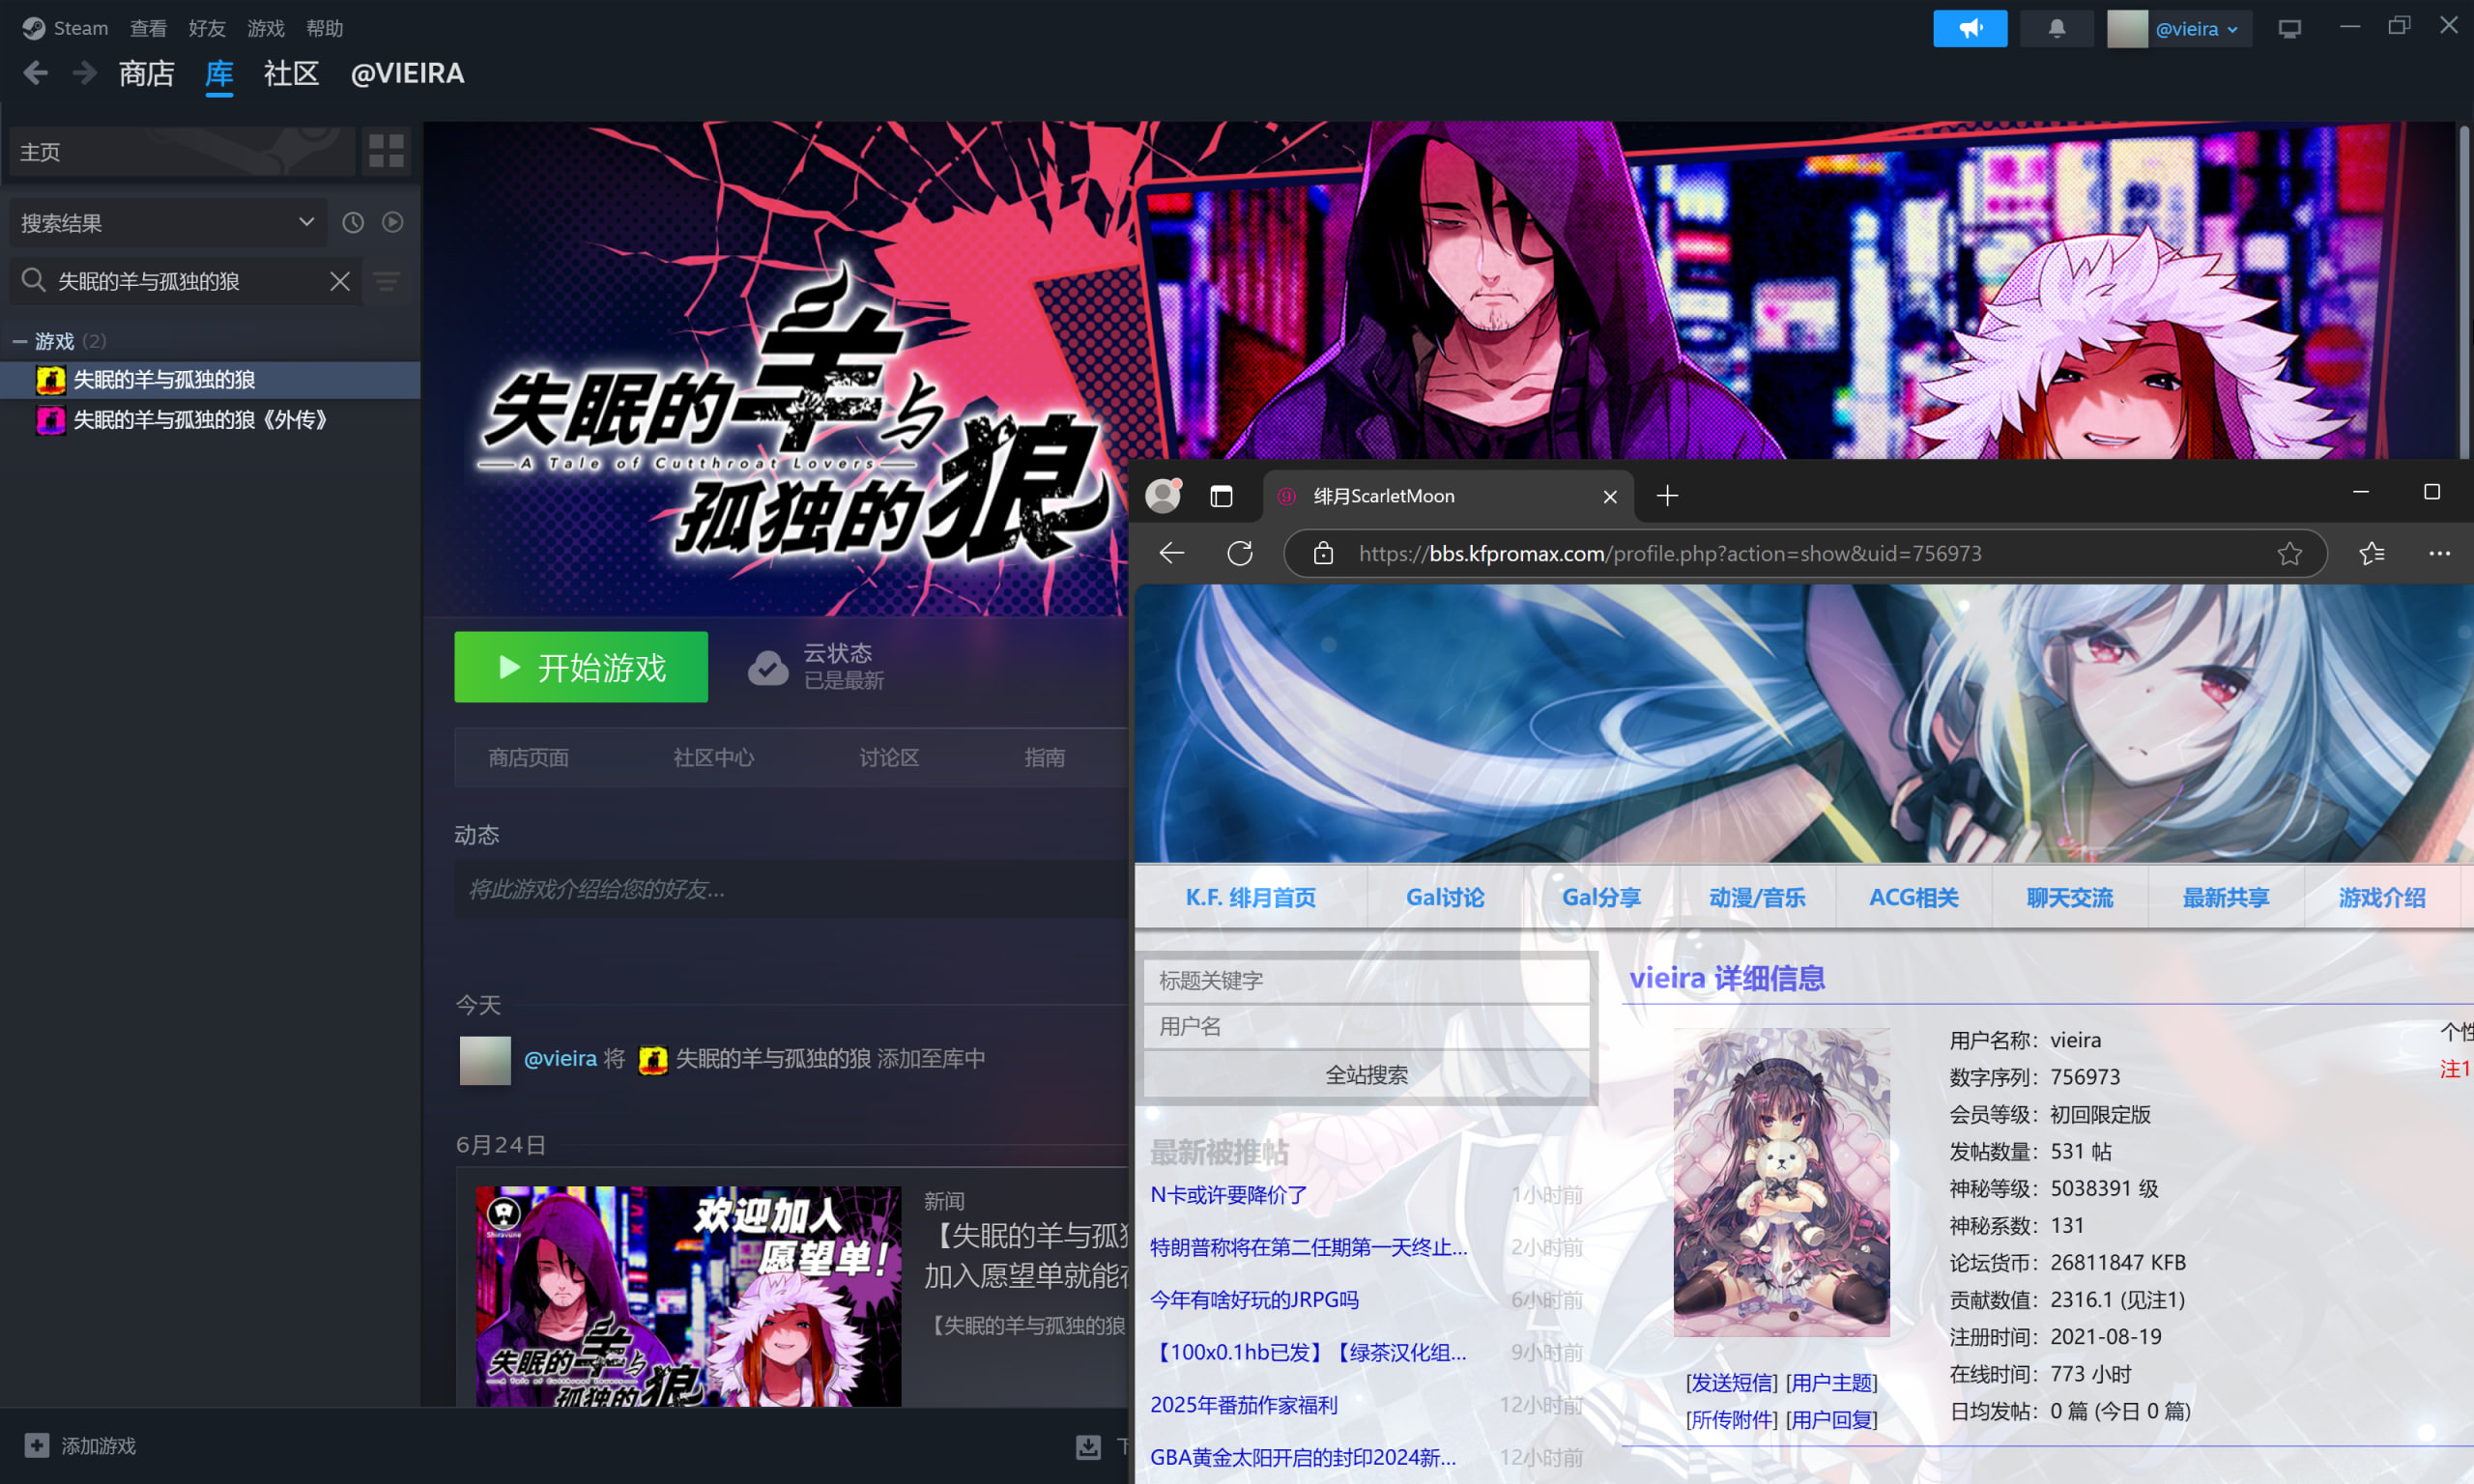Switch to Big Picture mode icon

pyautogui.click(x=2289, y=28)
